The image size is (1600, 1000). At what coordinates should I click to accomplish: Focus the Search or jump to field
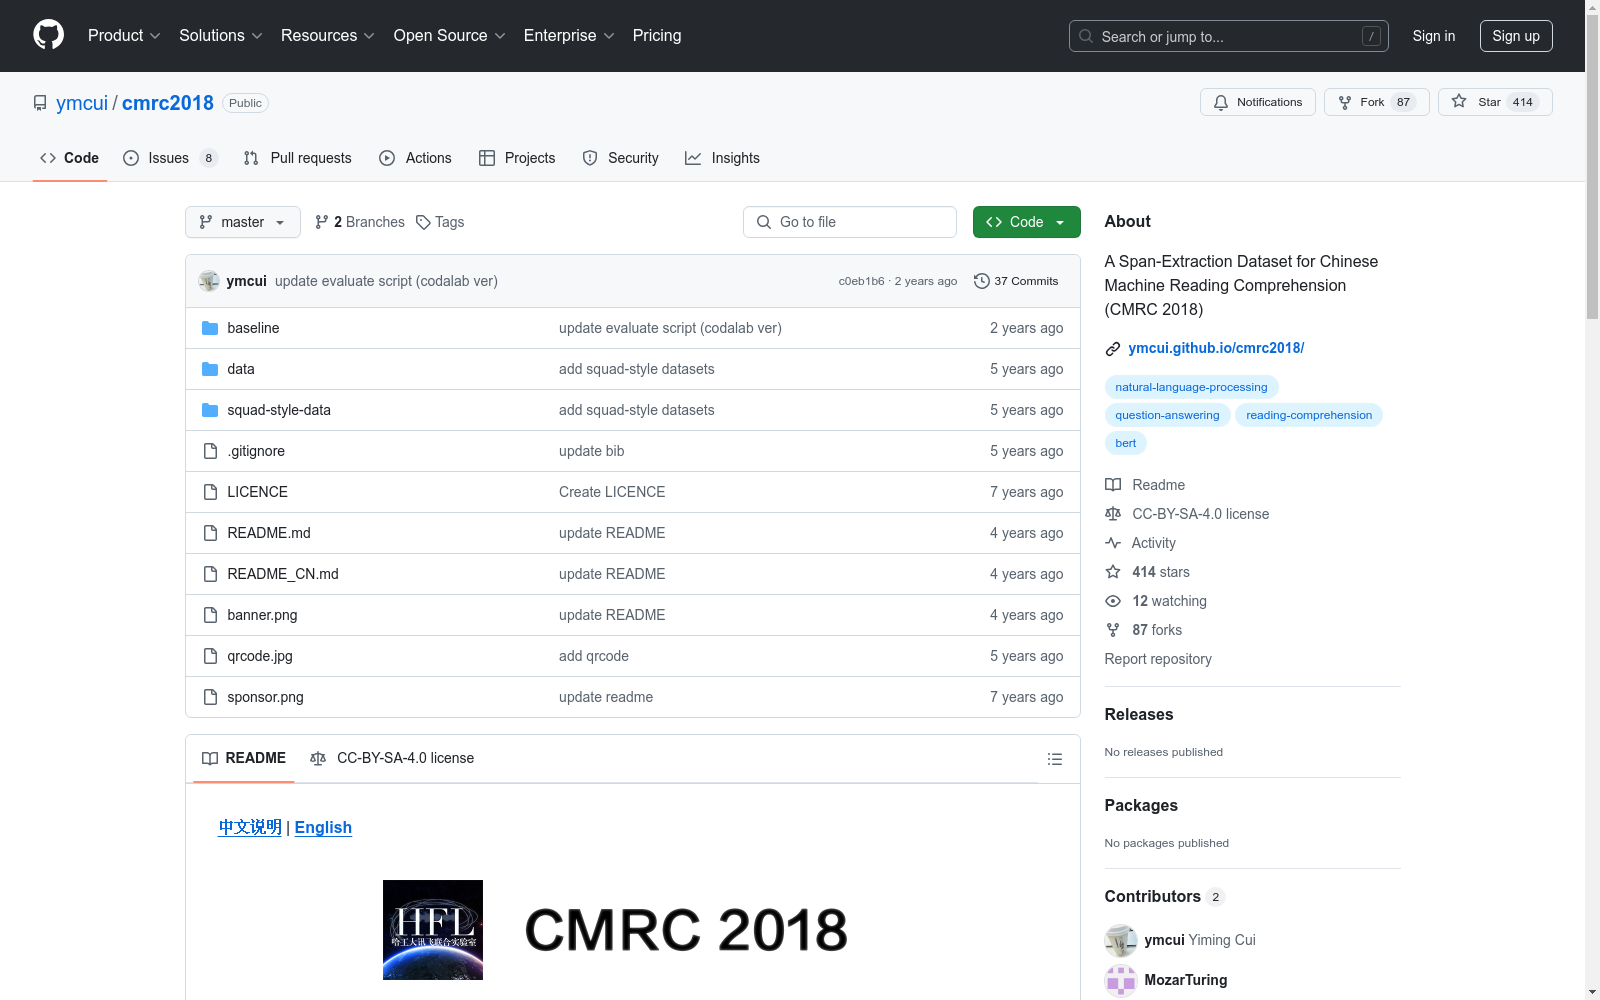pos(1228,36)
